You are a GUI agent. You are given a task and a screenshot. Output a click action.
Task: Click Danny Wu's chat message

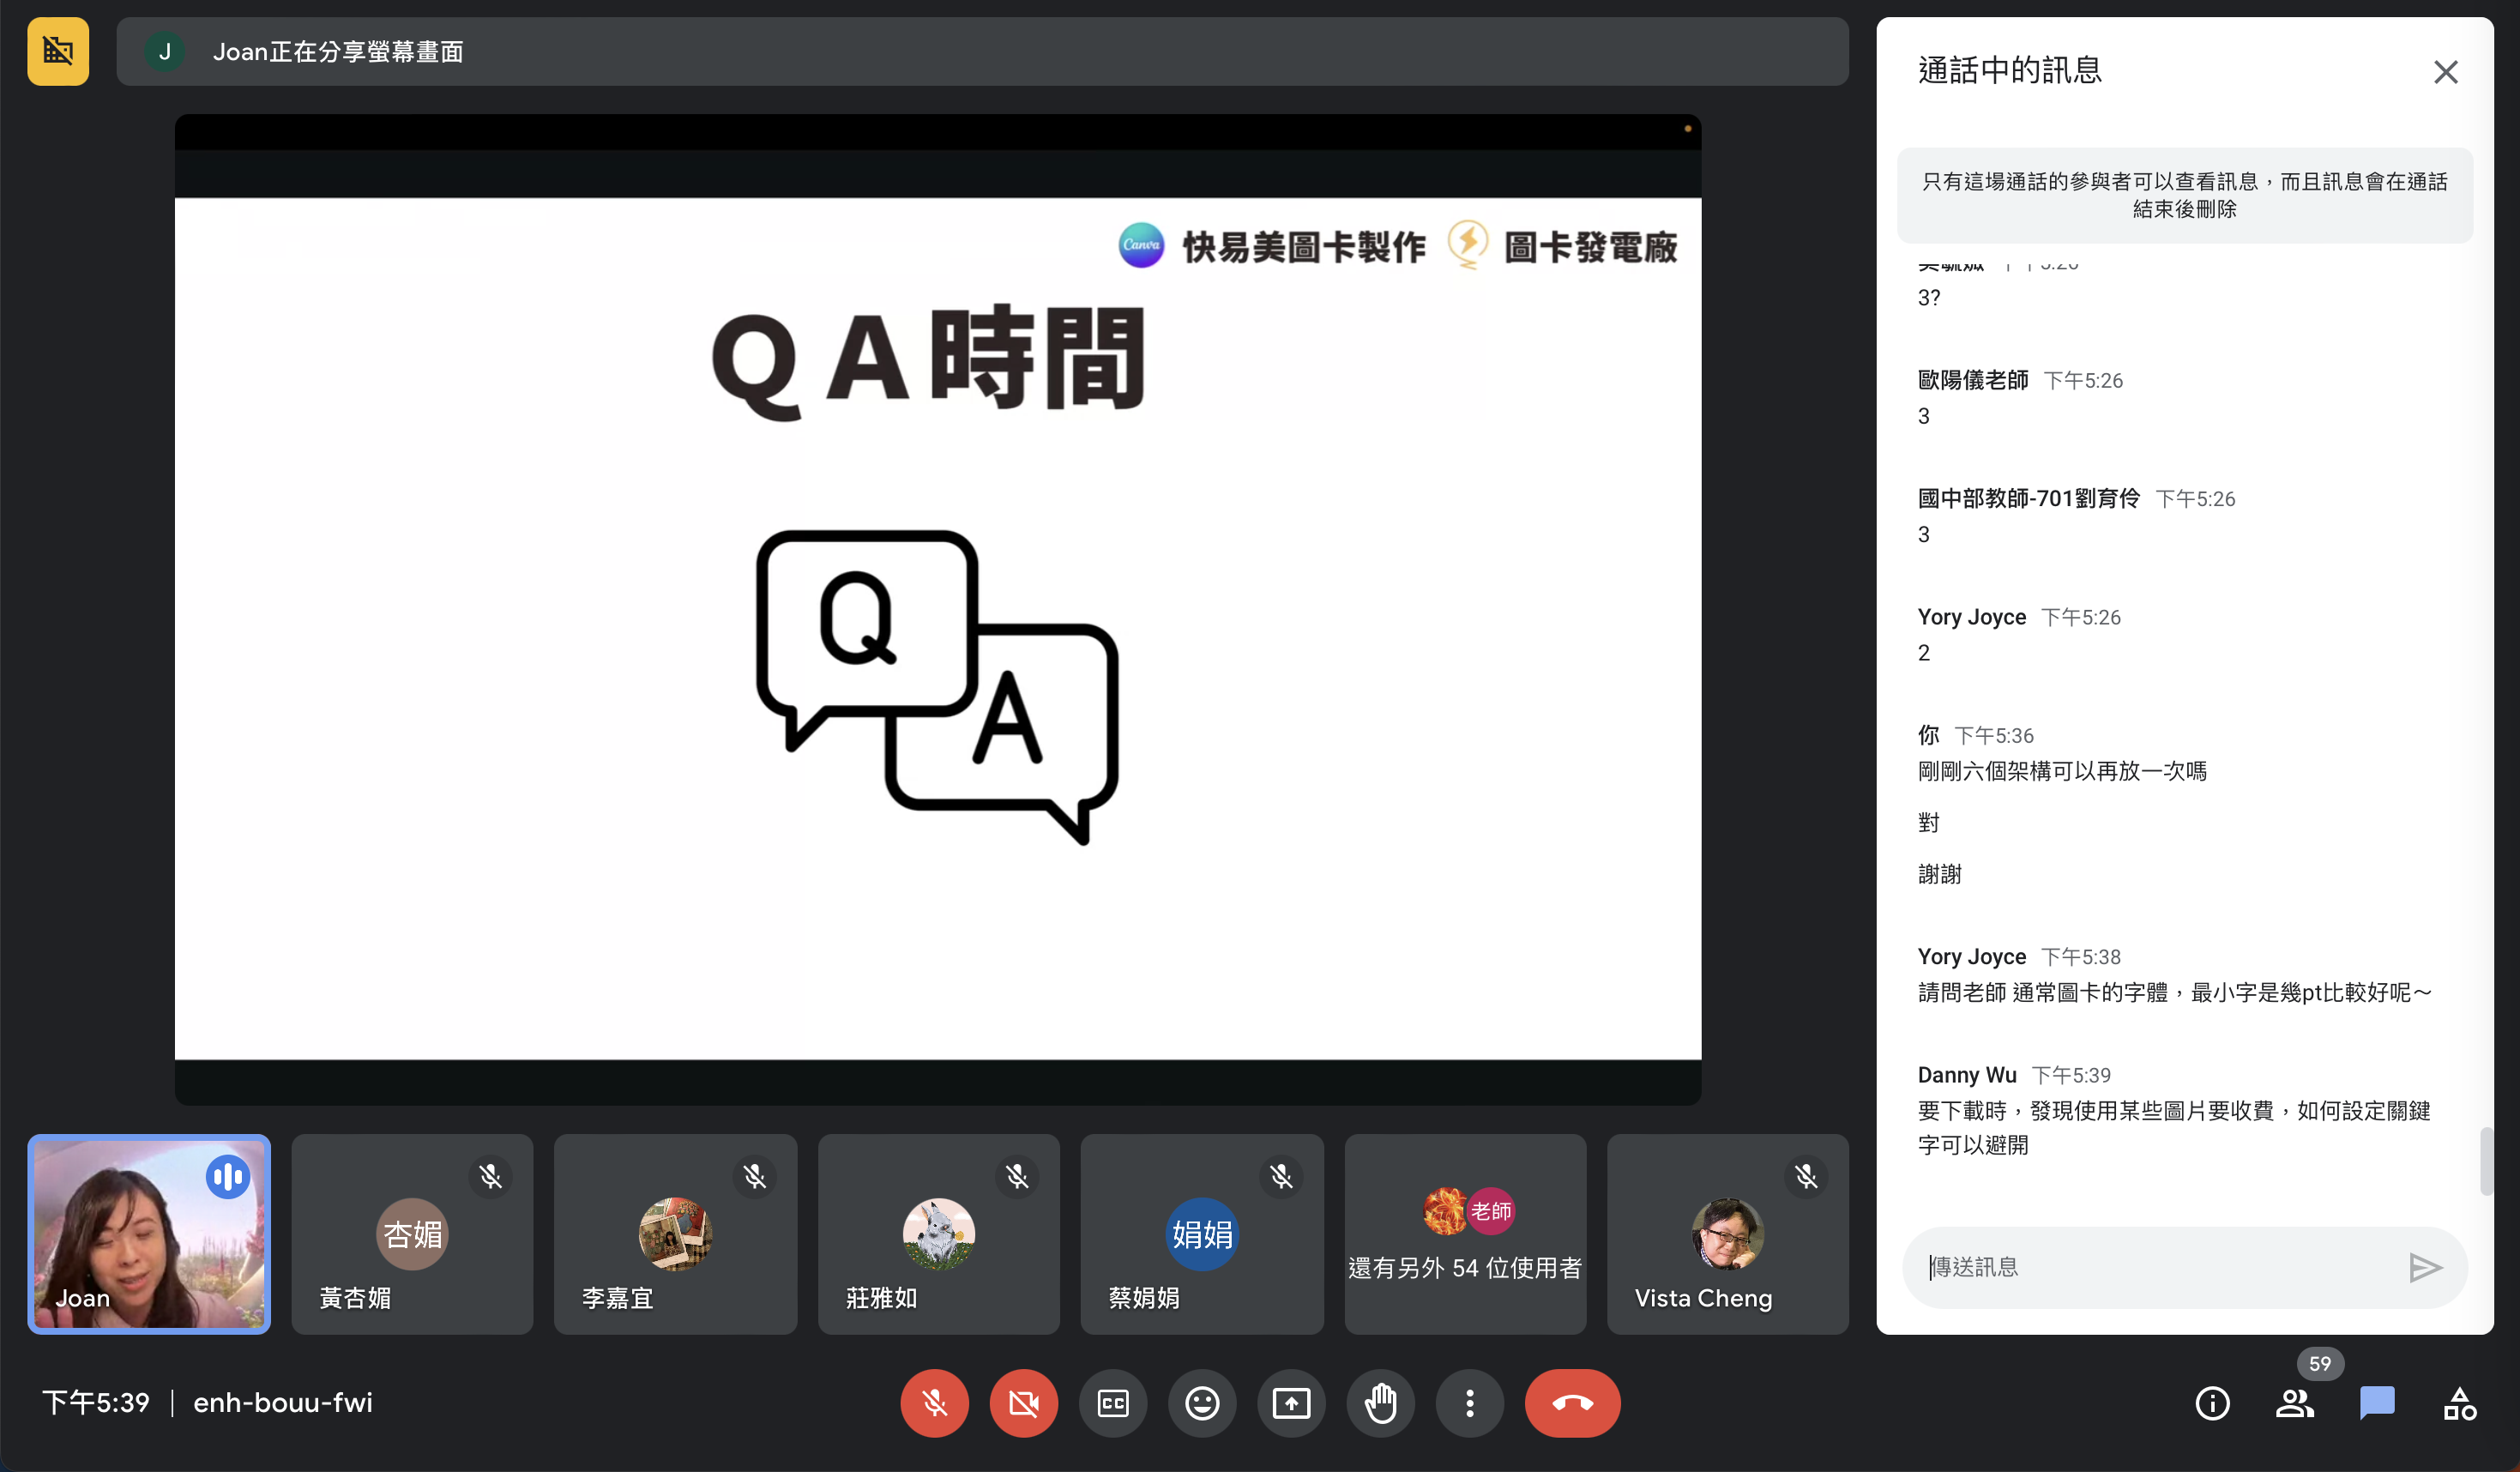point(2174,1127)
